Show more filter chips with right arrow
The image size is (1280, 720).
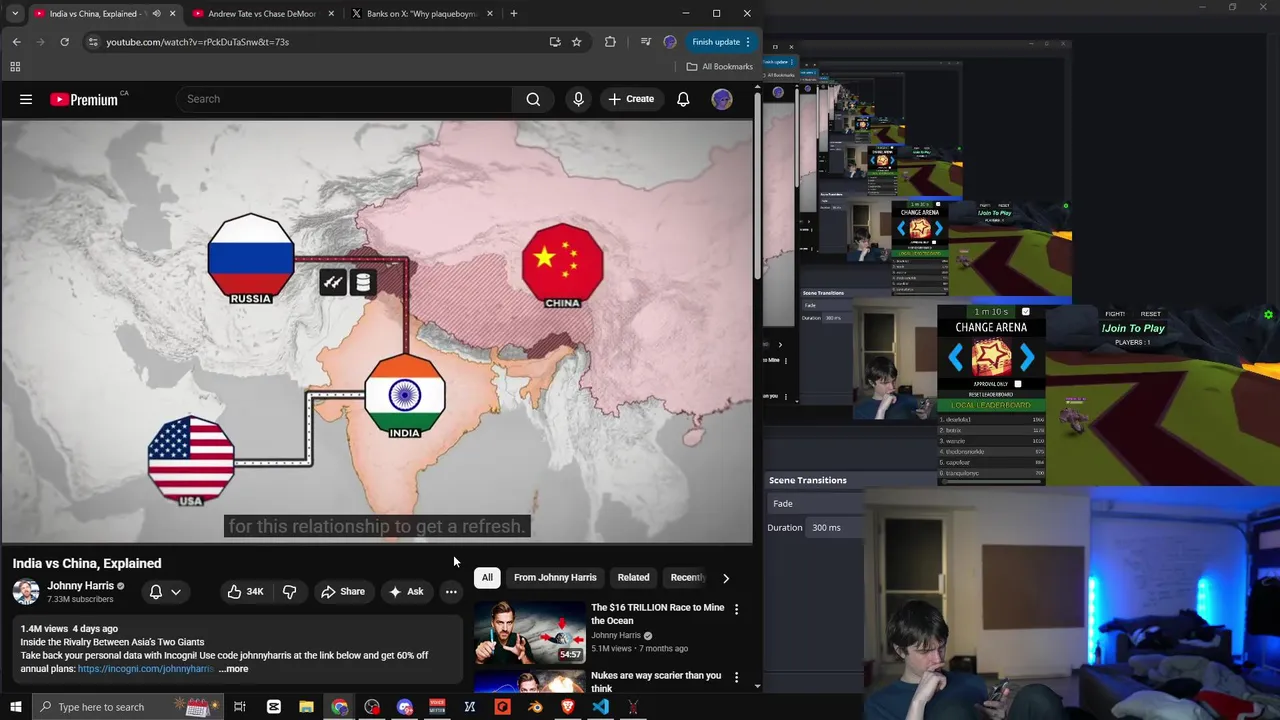coord(726,578)
